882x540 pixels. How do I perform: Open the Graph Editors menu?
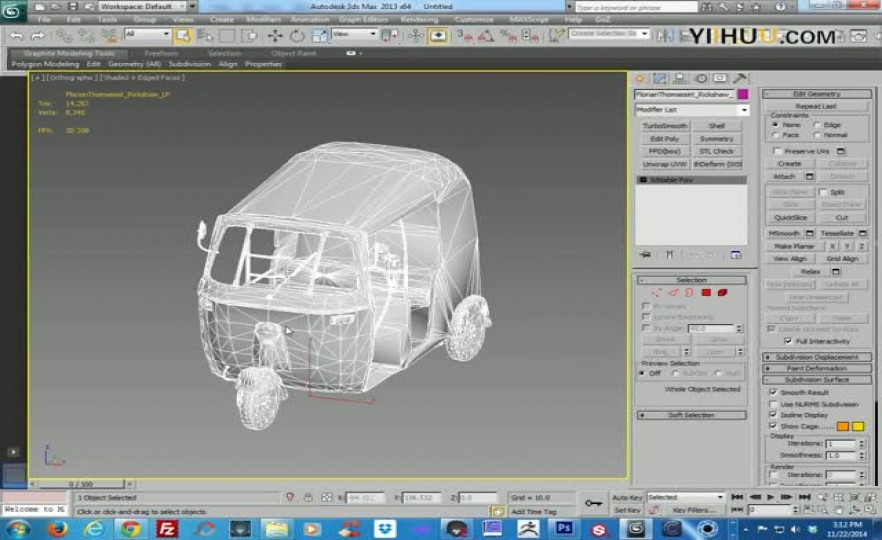[x=363, y=19]
